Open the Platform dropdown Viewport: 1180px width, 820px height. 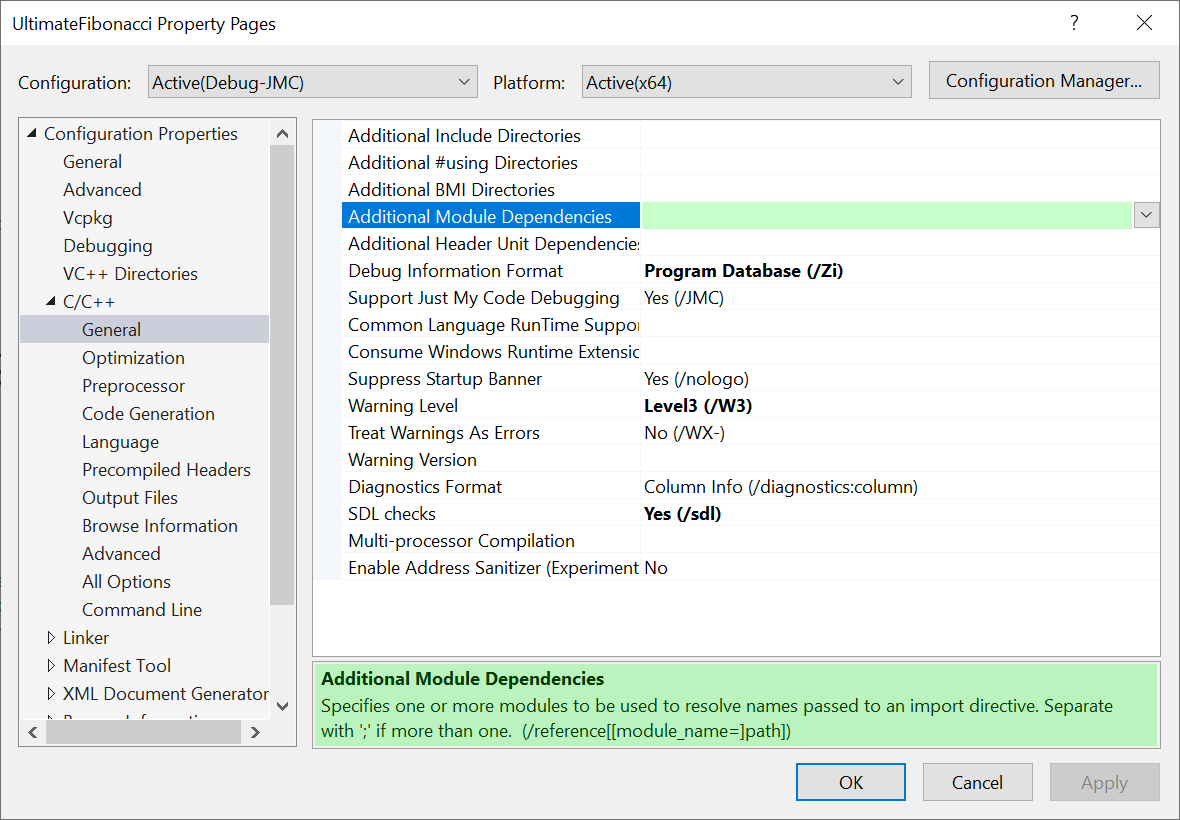(897, 82)
